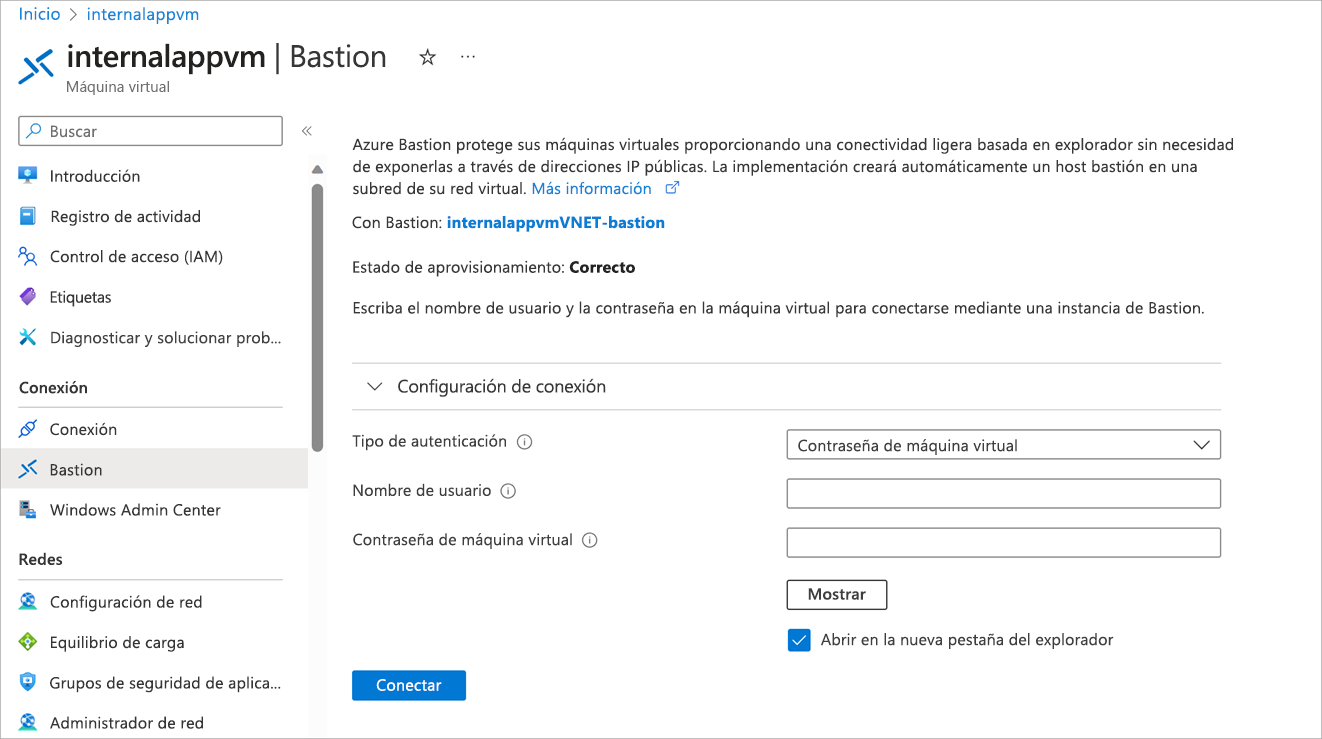Click info icon beside Nombre de usuario

point(508,491)
